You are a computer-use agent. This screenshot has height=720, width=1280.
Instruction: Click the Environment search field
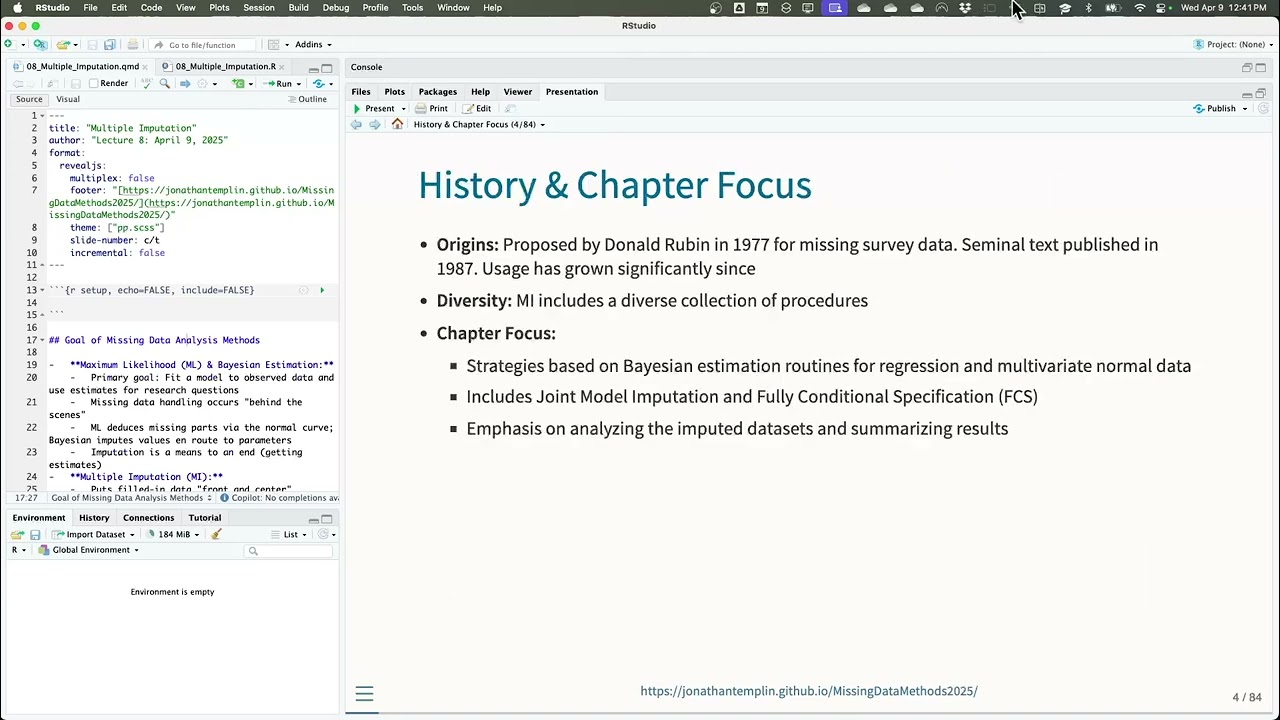pyautogui.click(x=287, y=551)
